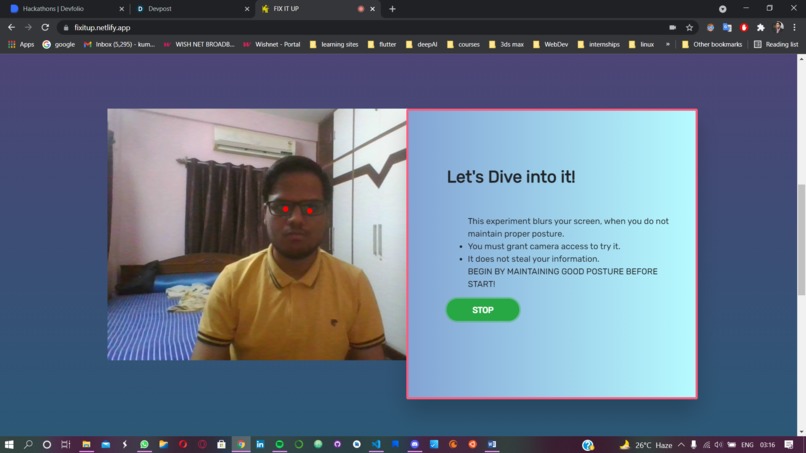Expand the internships bookmark folder

tap(599, 44)
